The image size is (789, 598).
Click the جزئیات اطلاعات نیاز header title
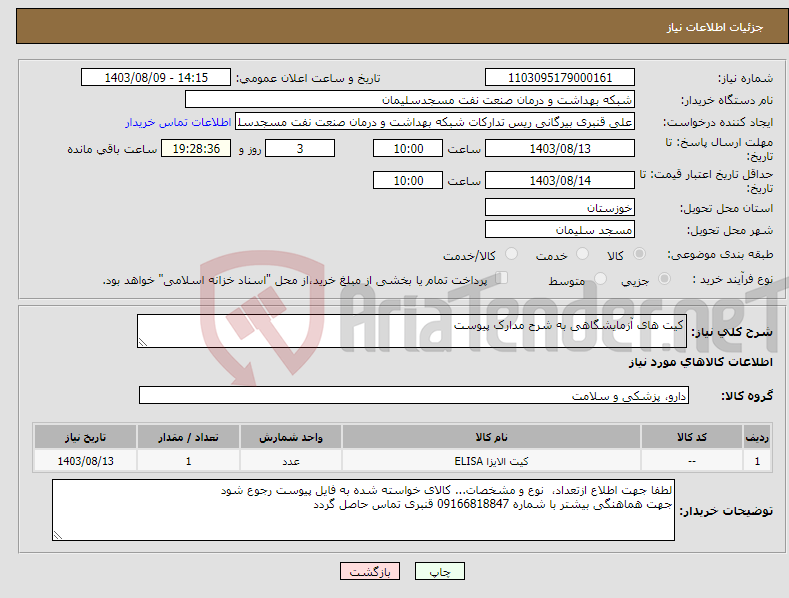[x=715, y=27]
